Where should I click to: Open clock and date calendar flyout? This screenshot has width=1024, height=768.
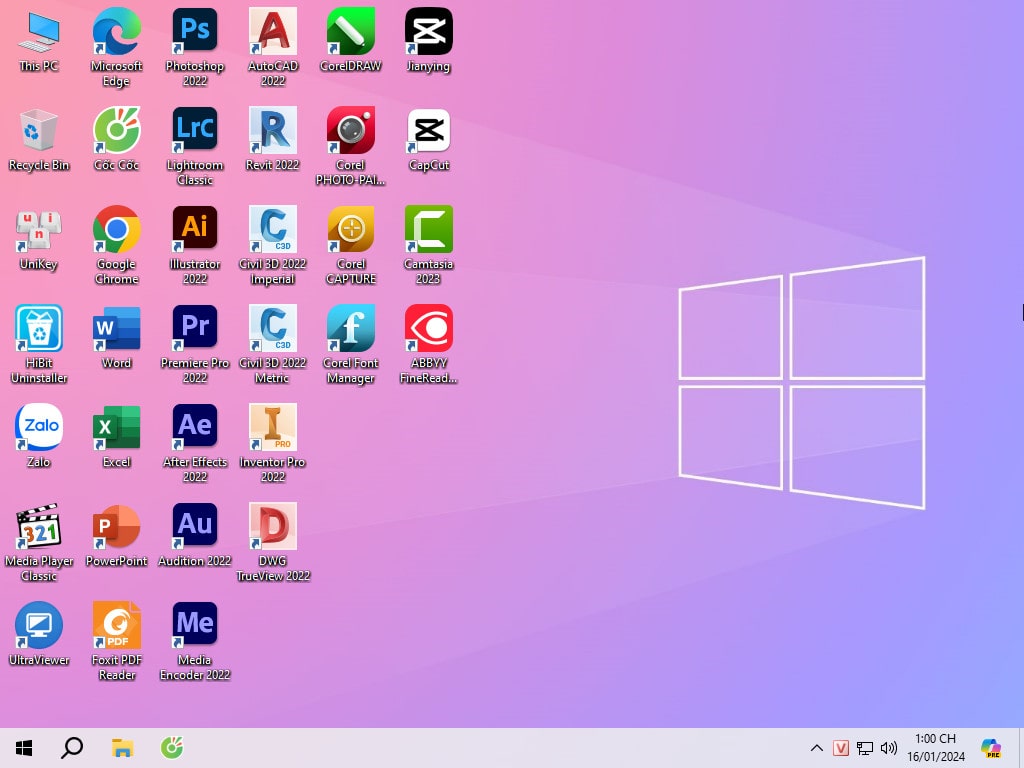tap(935, 748)
